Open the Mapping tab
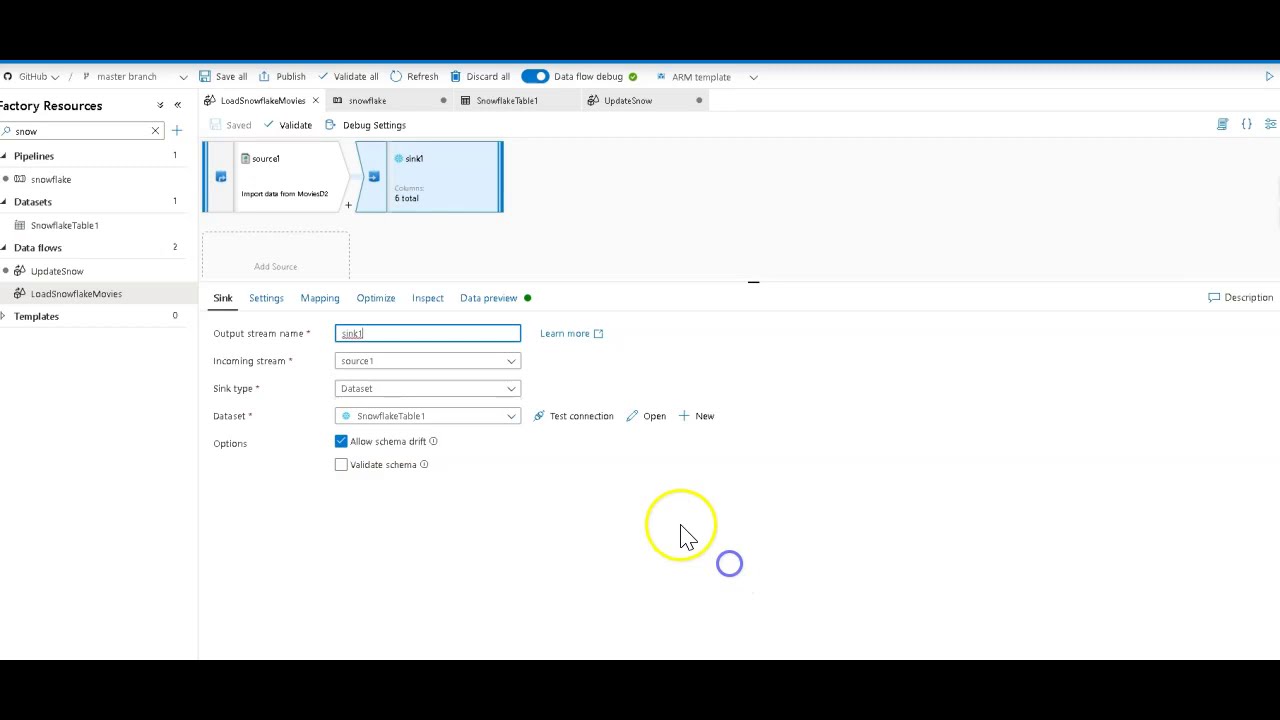 [x=320, y=298]
